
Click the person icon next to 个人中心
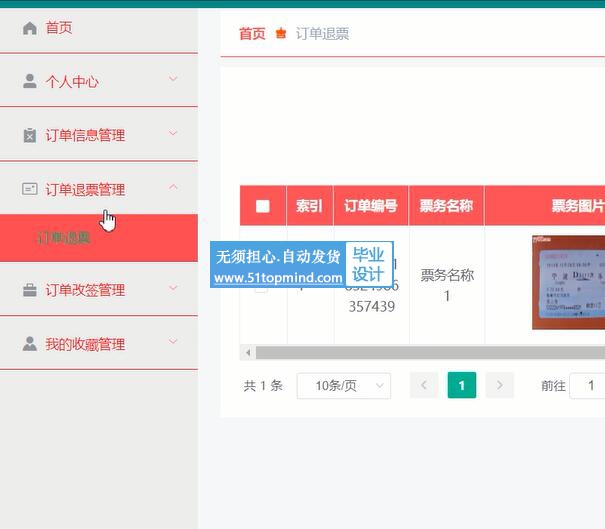30,82
